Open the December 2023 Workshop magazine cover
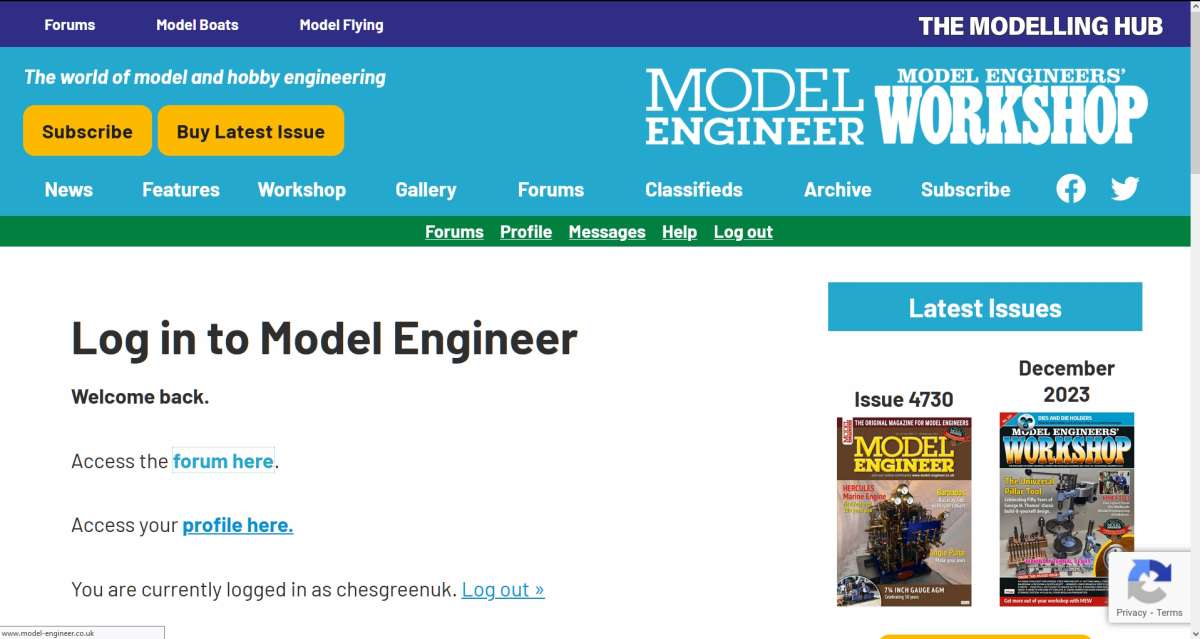1200x639 pixels. coord(1067,509)
